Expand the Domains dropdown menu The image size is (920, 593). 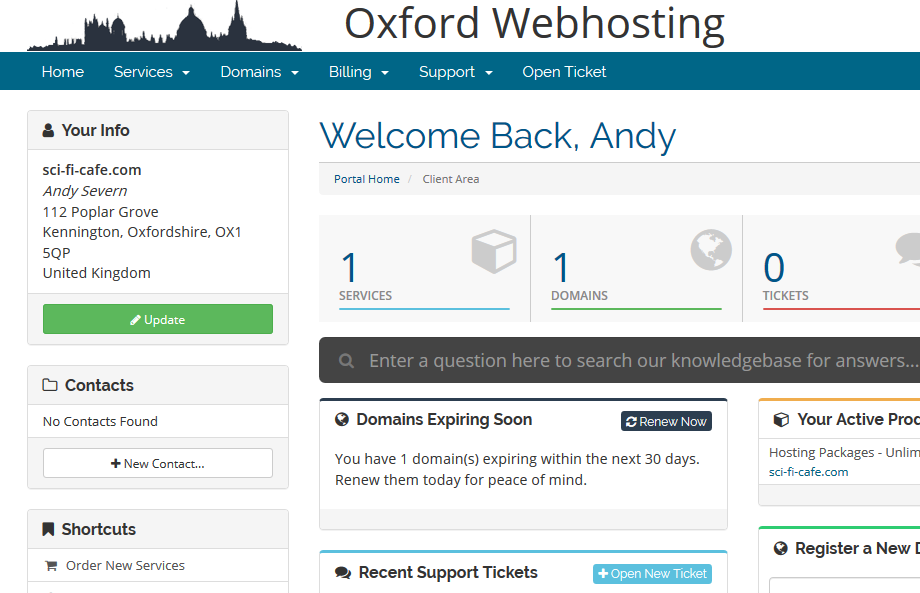coord(260,72)
